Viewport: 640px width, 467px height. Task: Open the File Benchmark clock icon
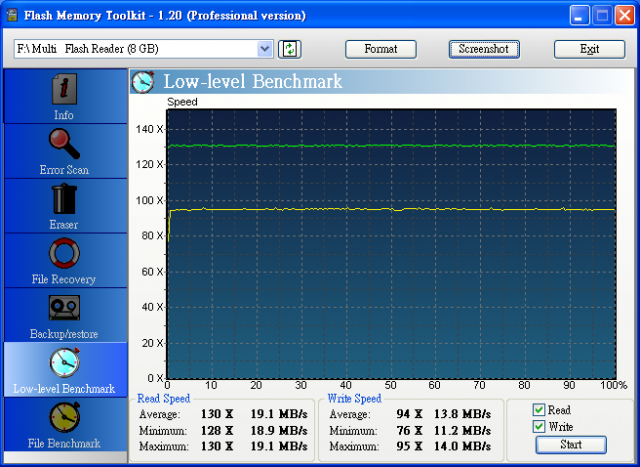tap(64, 418)
